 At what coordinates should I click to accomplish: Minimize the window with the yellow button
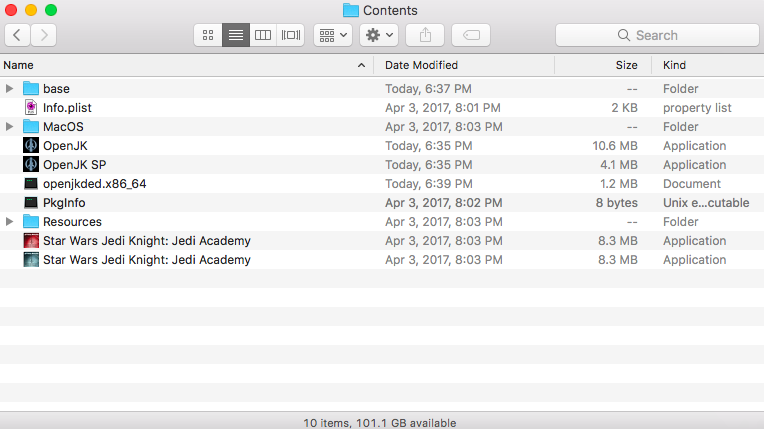pyautogui.click(x=31, y=10)
